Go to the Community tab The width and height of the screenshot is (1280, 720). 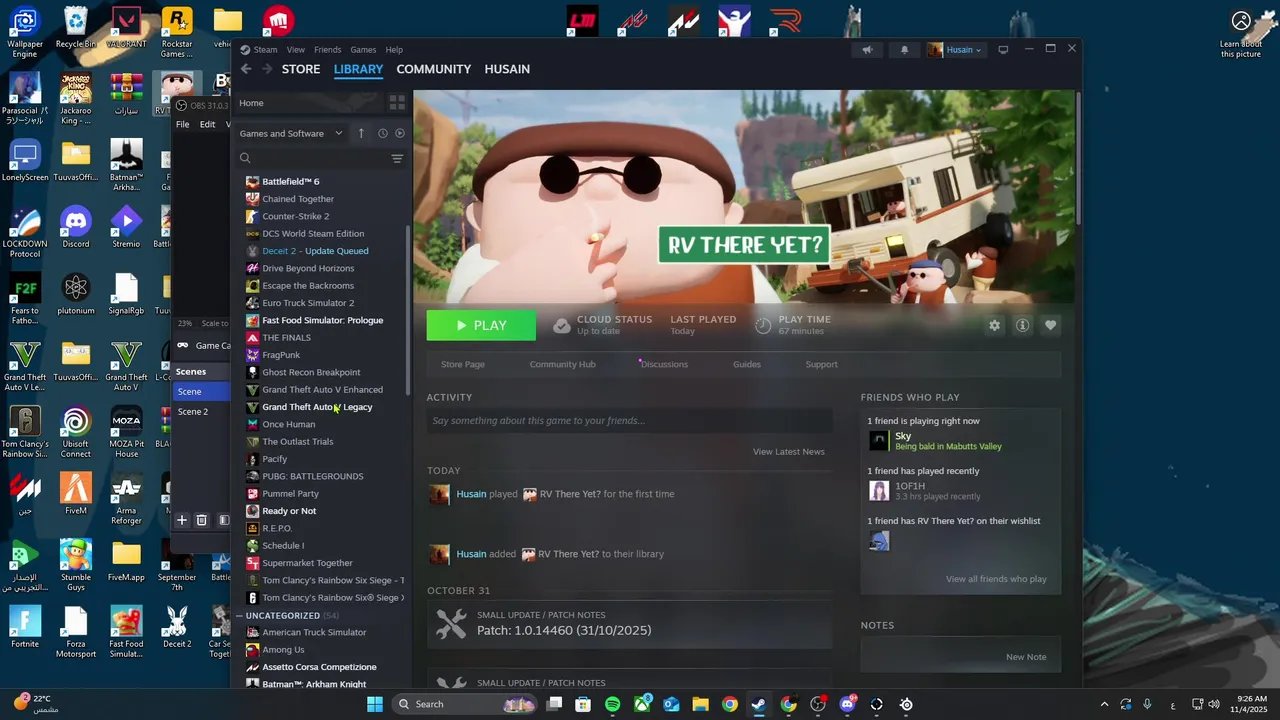coord(433,69)
